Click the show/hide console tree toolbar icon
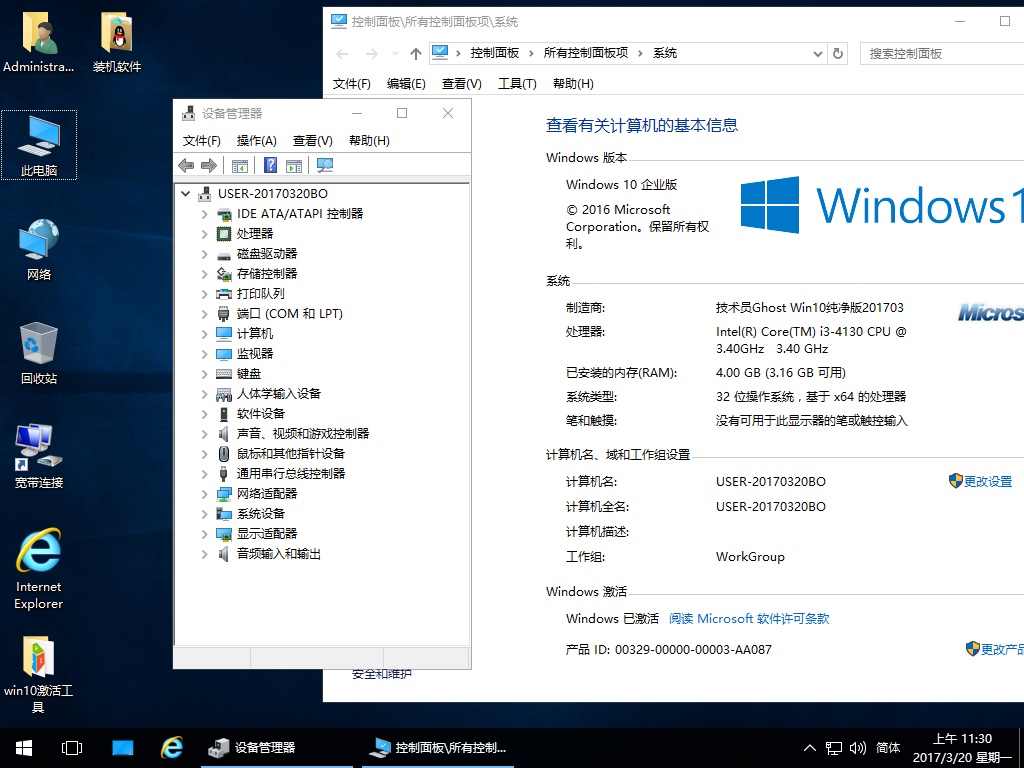This screenshot has height=768, width=1024. click(x=240, y=166)
